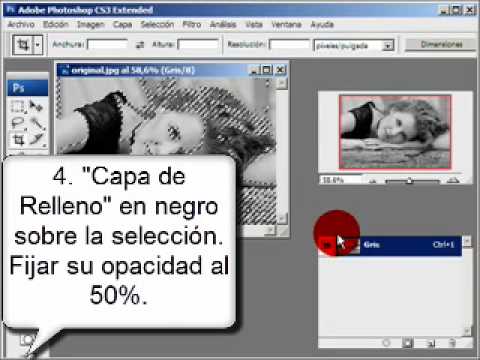
Task: Click the Navigator zoom slider handle
Action: pyautogui.click(x=409, y=181)
